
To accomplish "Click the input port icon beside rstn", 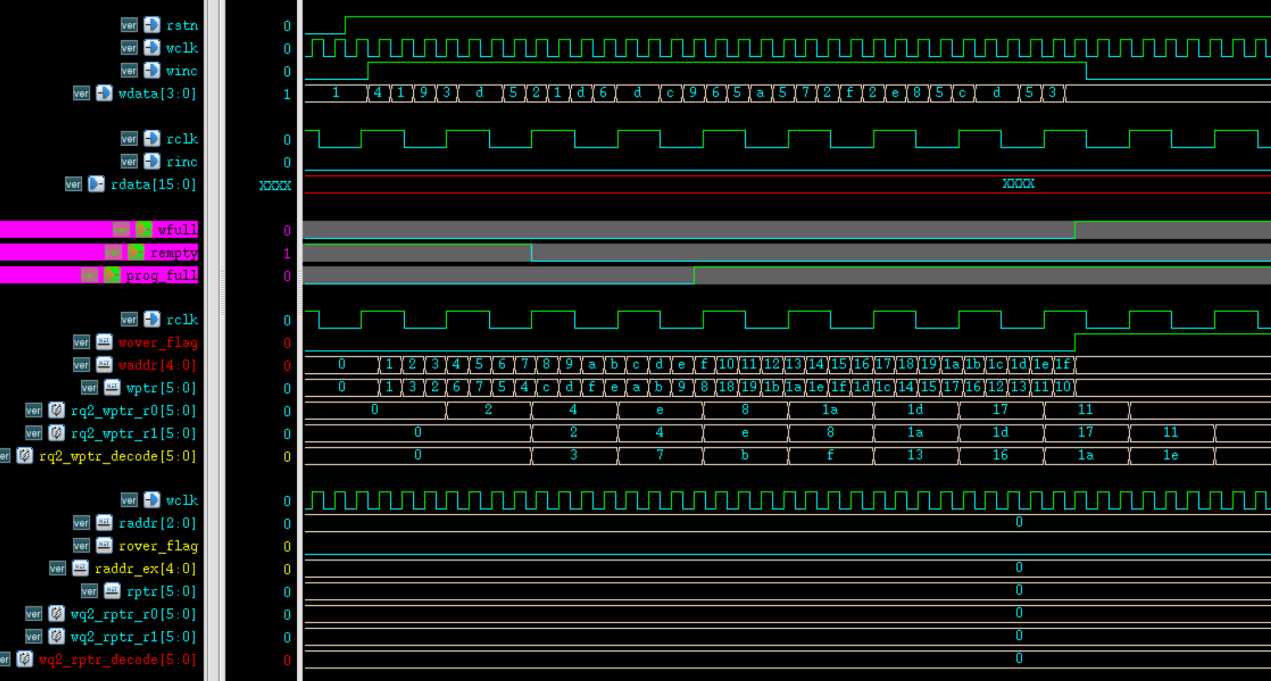I will coord(152,25).
